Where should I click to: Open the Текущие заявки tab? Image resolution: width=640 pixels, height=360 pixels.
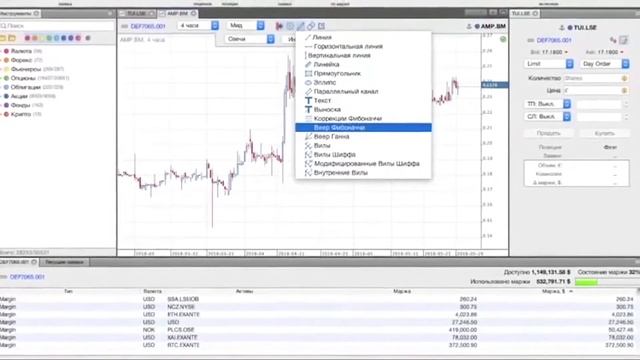click(x=64, y=262)
